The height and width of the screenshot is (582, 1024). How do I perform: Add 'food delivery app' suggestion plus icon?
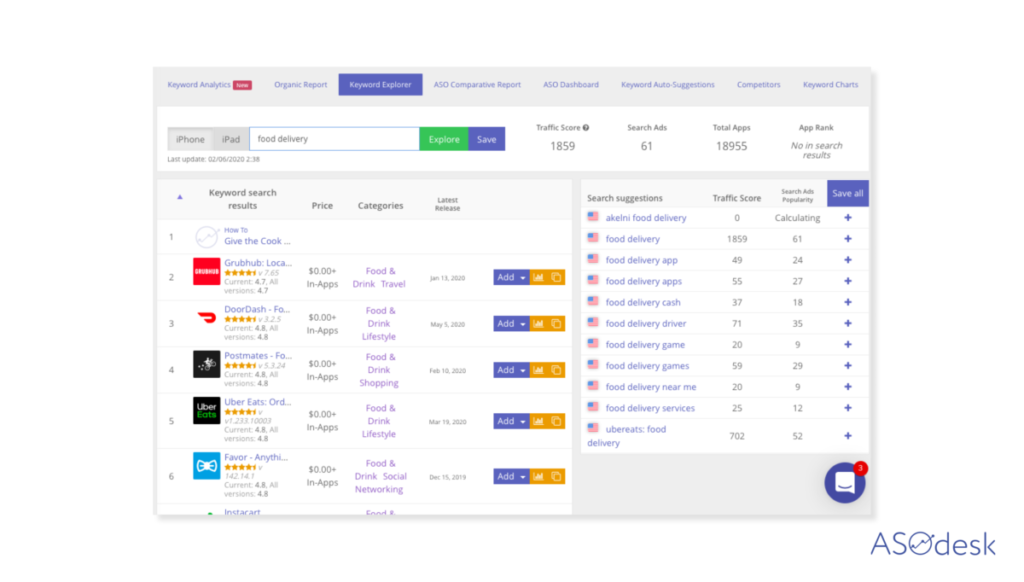(848, 260)
